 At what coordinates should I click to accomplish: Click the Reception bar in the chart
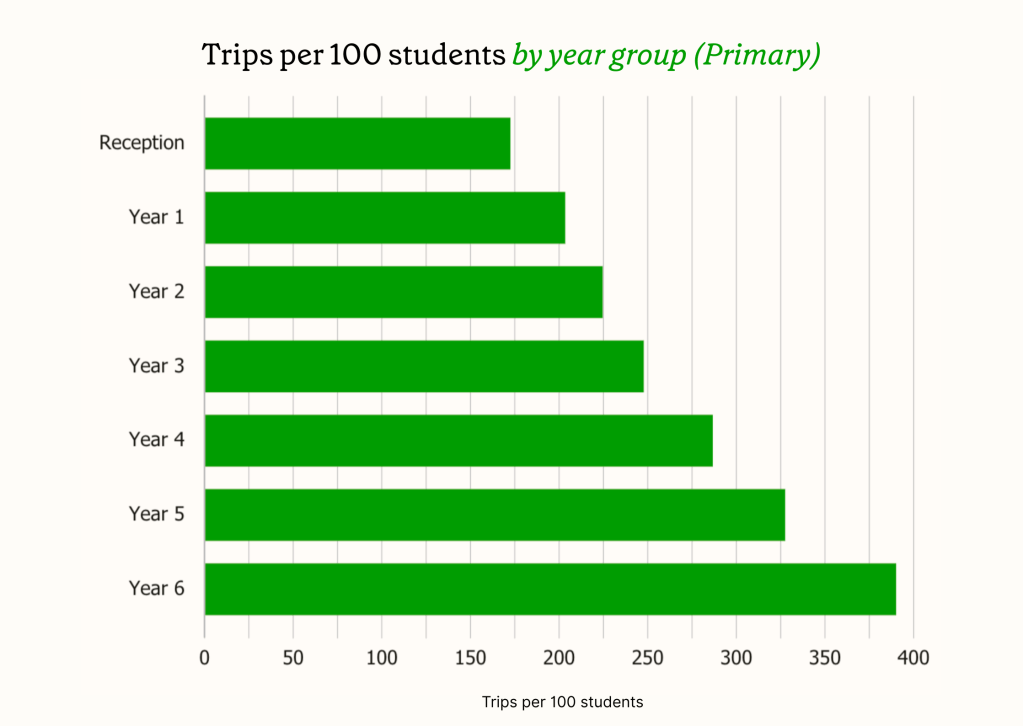click(x=357, y=143)
